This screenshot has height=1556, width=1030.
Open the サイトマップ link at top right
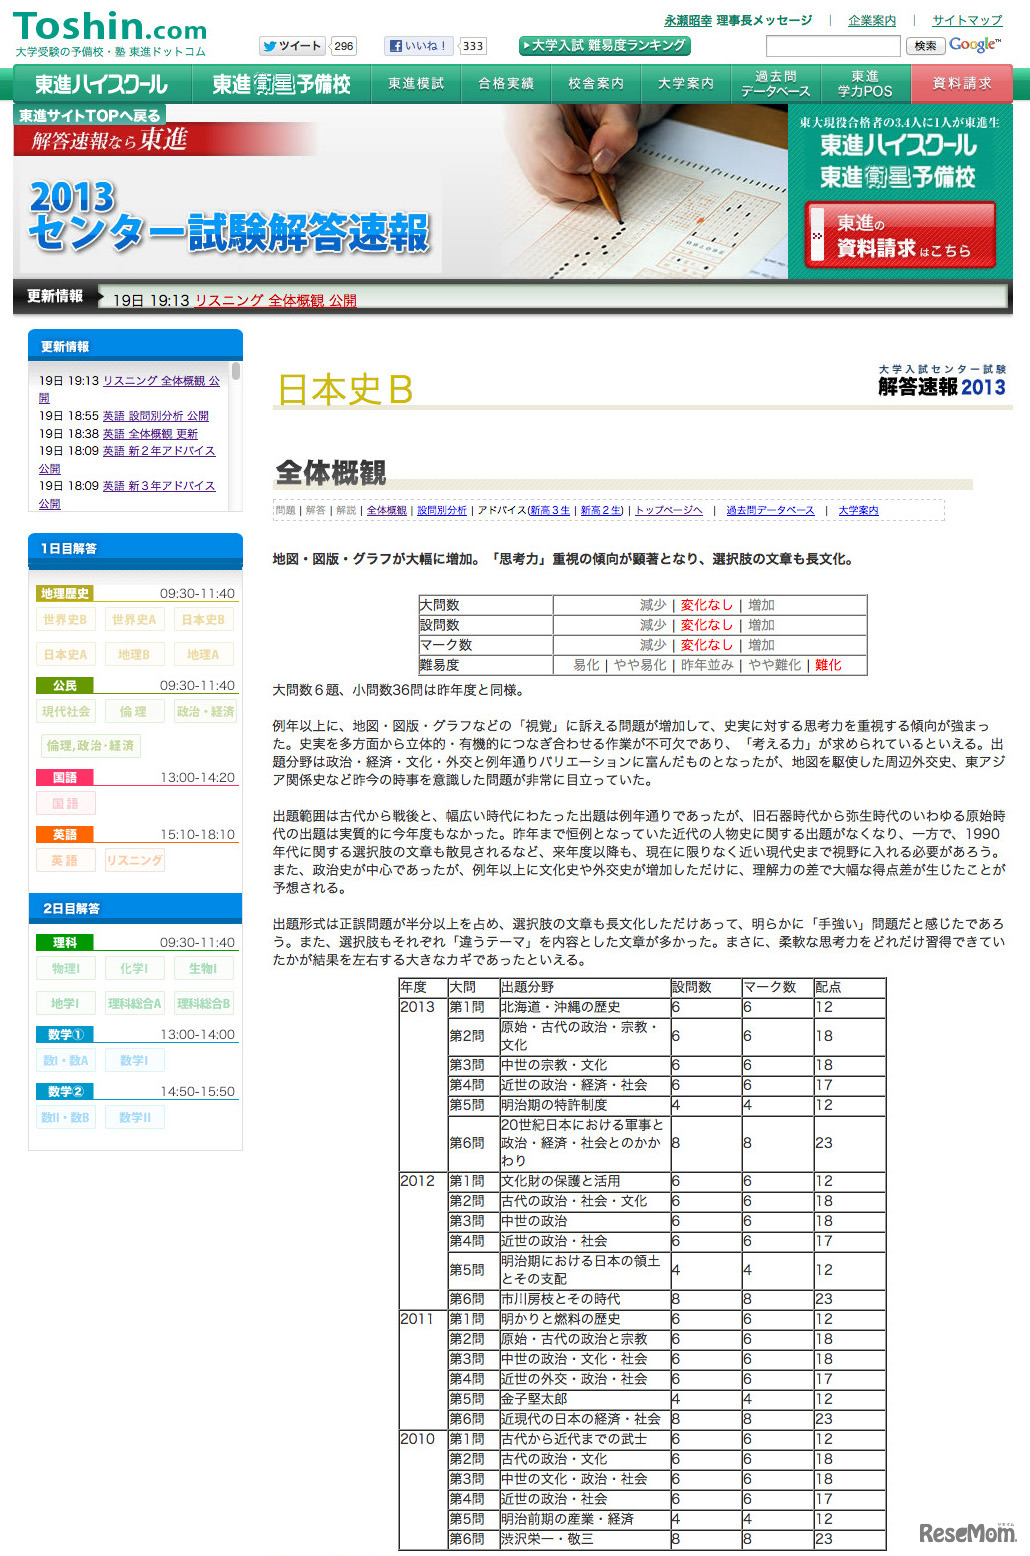pos(966,20)
